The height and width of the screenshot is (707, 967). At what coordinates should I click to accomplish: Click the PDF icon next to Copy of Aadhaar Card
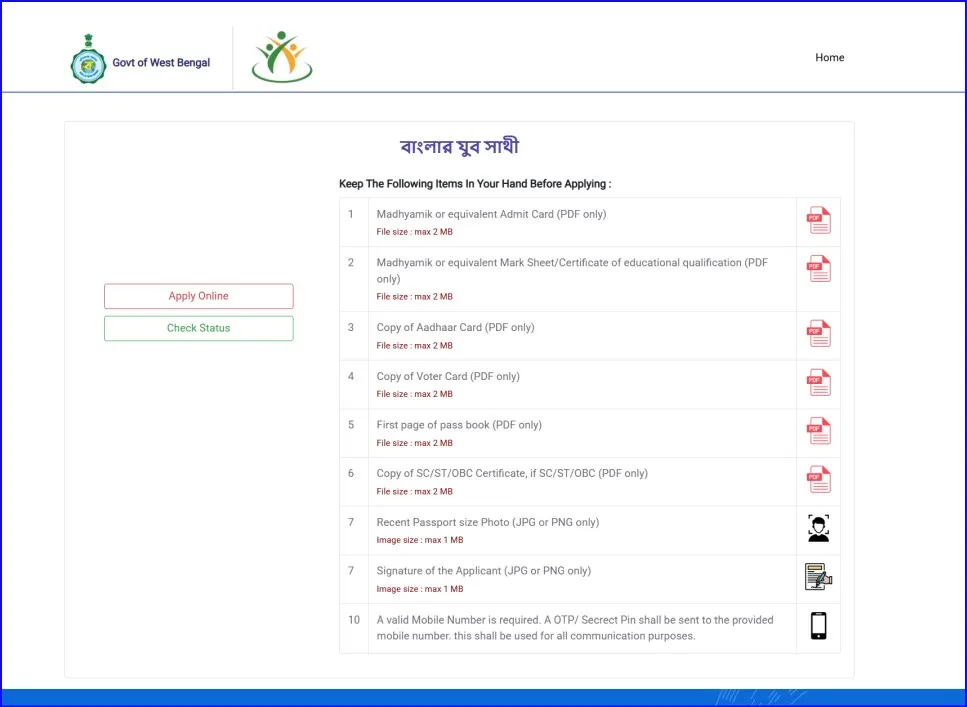click(x=818, y=334)
